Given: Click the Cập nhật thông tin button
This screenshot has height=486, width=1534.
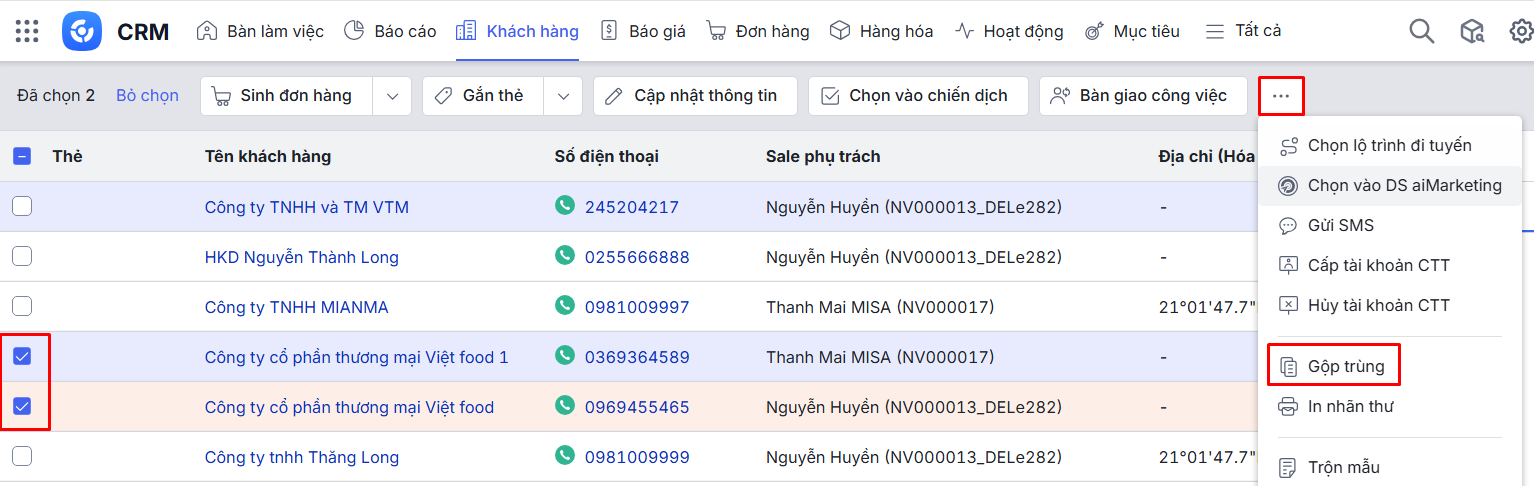Looking at the screenshot, I should click(x=695, y=96).
